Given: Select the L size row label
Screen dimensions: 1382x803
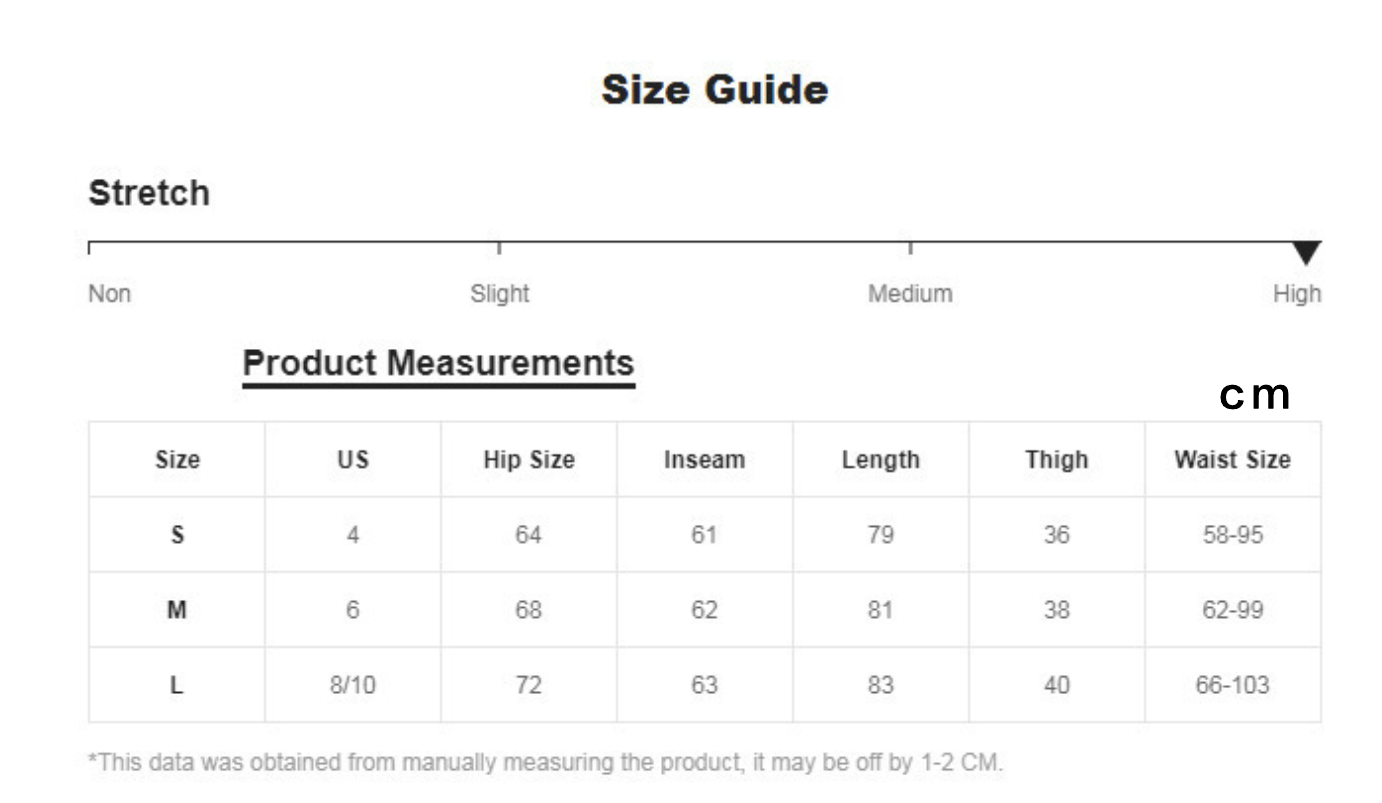Looking at the screenshot, I should pos(177,685).
